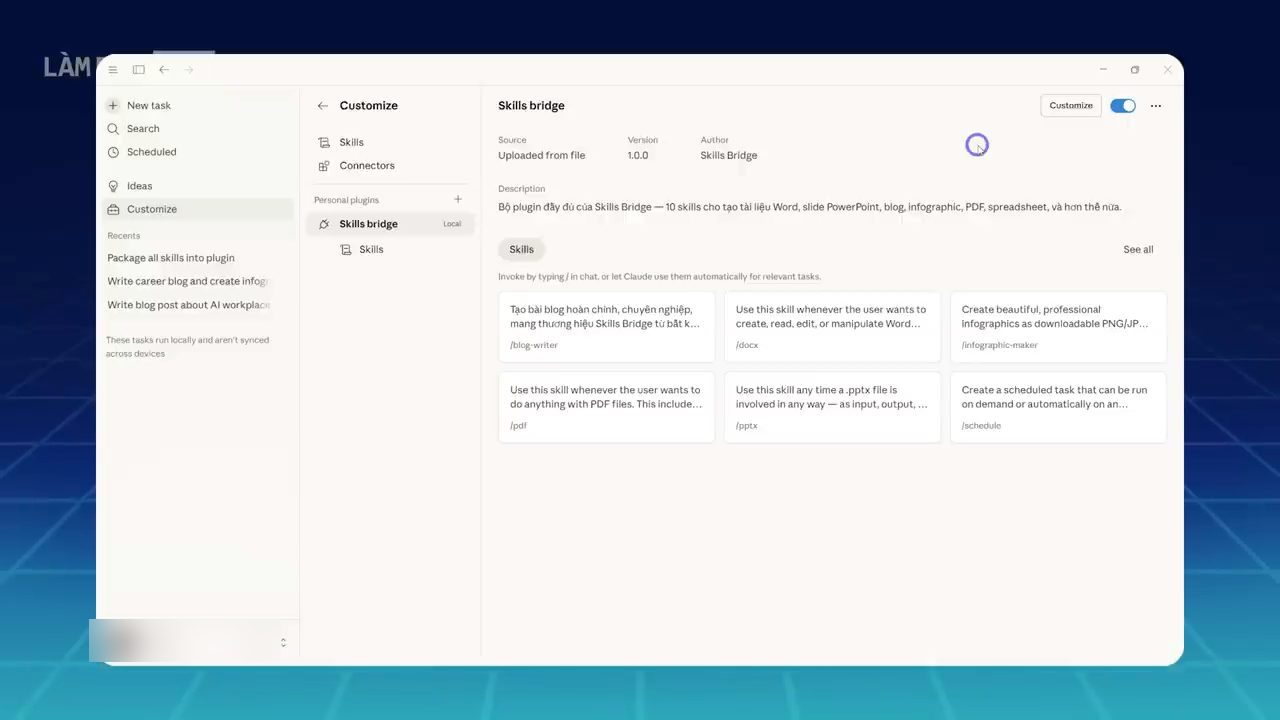This screenshot has height=720, width=1280.
Task: Click the Local badge on Skills bridge
Action: pyautogui.click(x=452, y=224)
